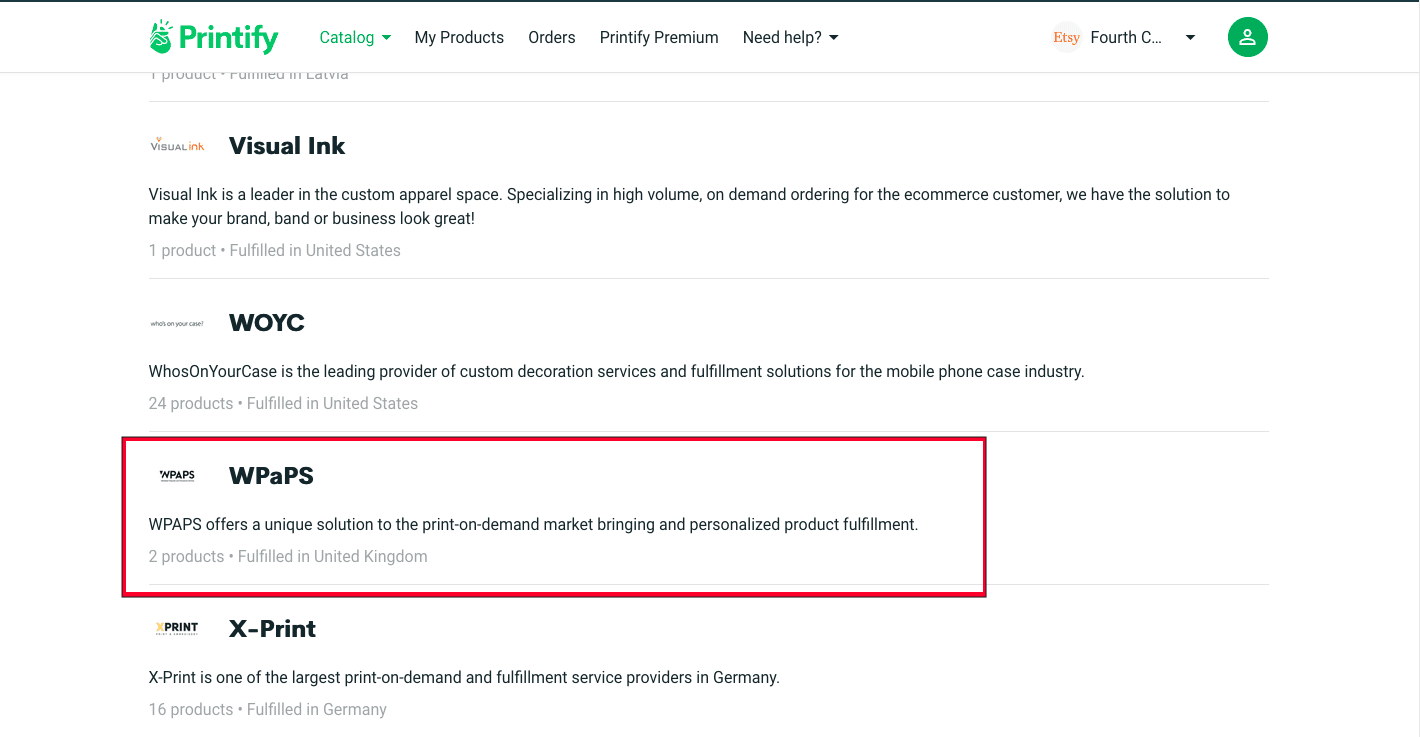
Task: Open the user account avatar icon
Action: coord(1247,37)
